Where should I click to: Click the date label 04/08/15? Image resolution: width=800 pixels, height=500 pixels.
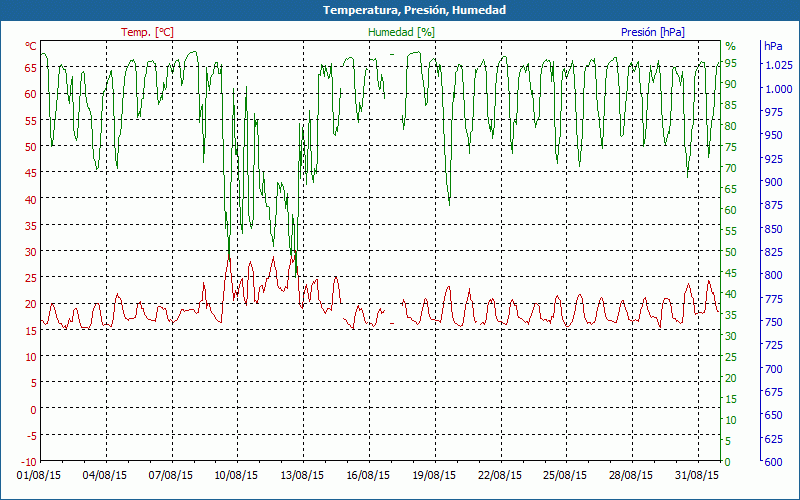click(x=105, y=476)
